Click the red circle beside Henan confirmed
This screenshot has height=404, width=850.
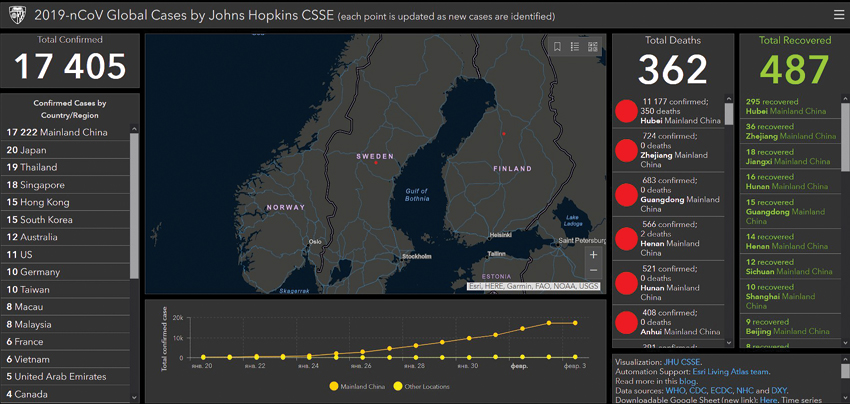point(626,239)
